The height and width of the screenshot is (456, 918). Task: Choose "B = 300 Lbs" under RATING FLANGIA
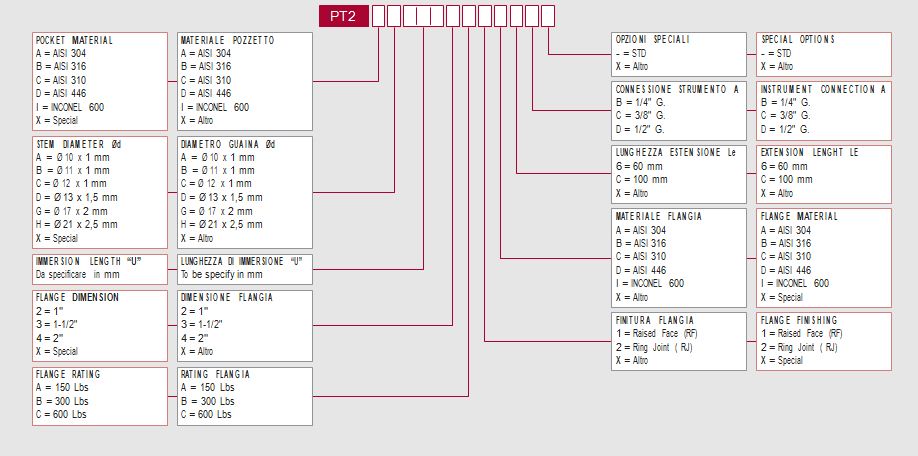(207, 400)
